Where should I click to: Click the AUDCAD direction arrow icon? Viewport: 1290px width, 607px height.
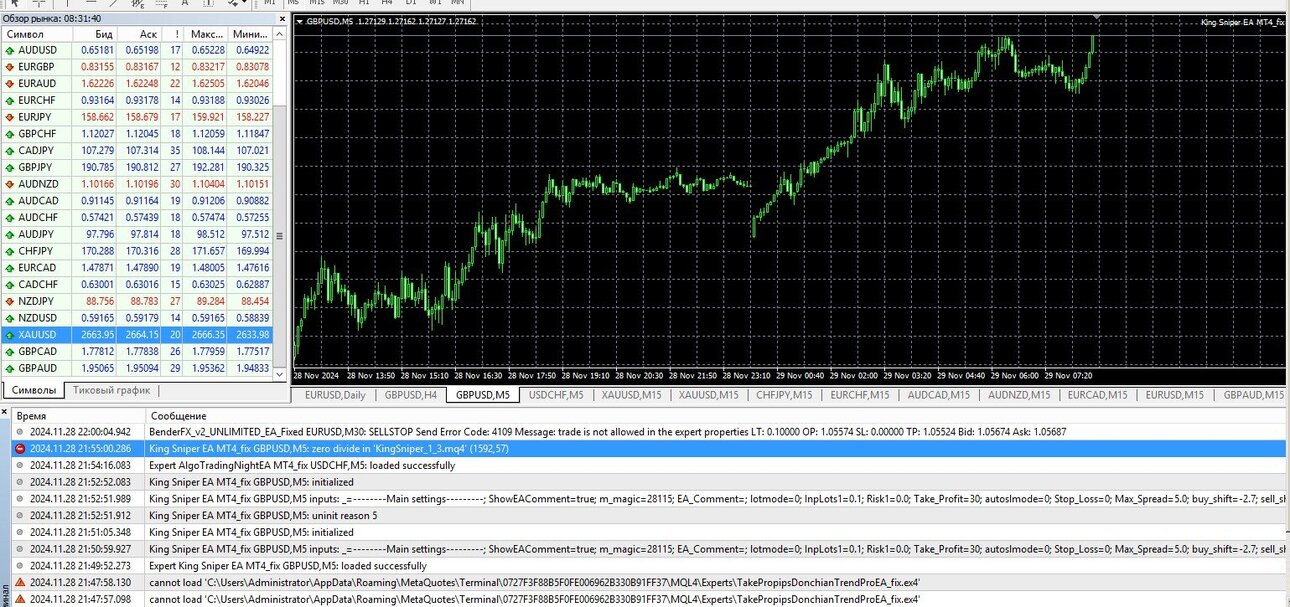tap(10, 201)
